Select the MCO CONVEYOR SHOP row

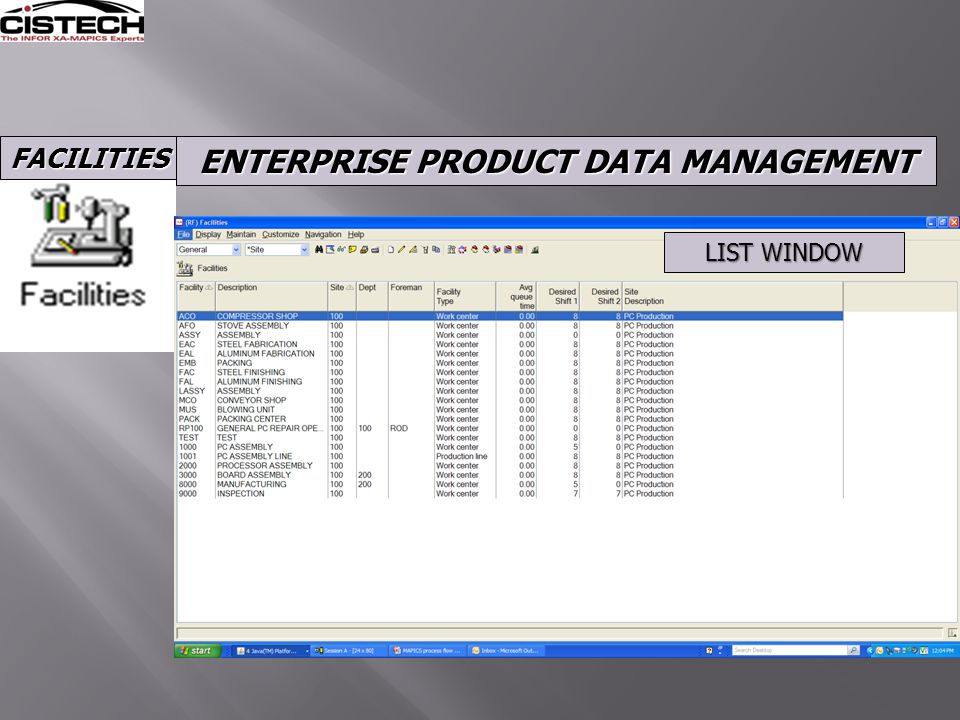click(510, 400)
